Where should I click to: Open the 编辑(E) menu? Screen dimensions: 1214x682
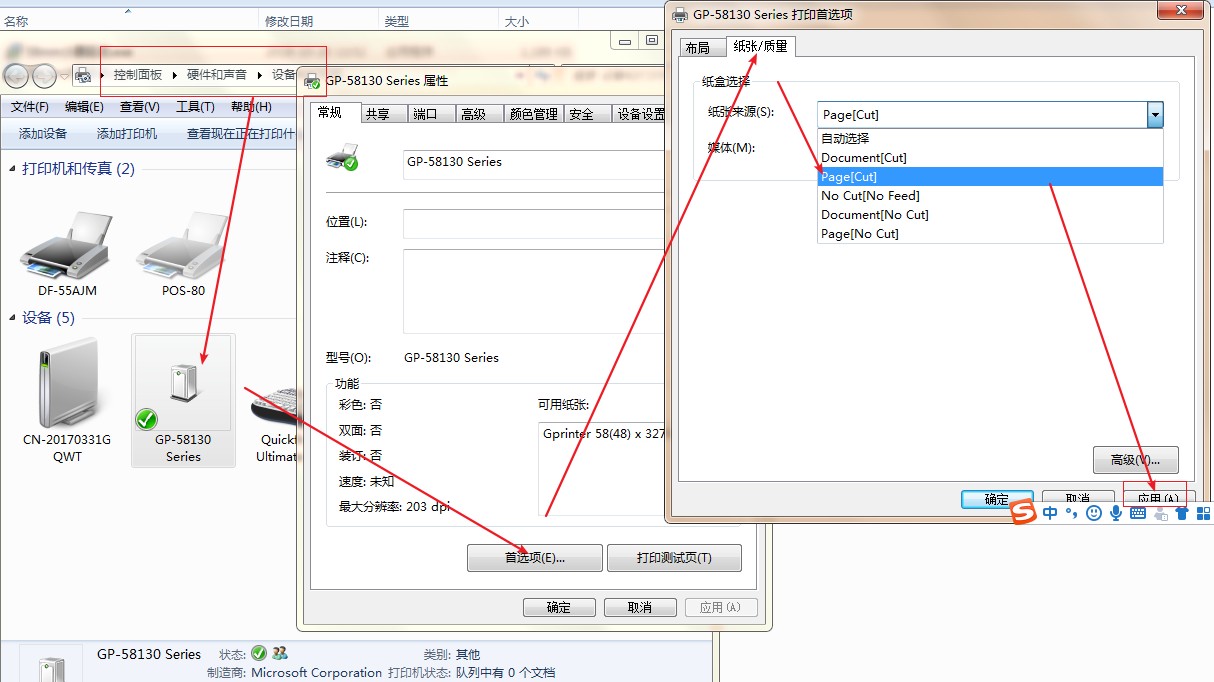click(x=85, y=107)
